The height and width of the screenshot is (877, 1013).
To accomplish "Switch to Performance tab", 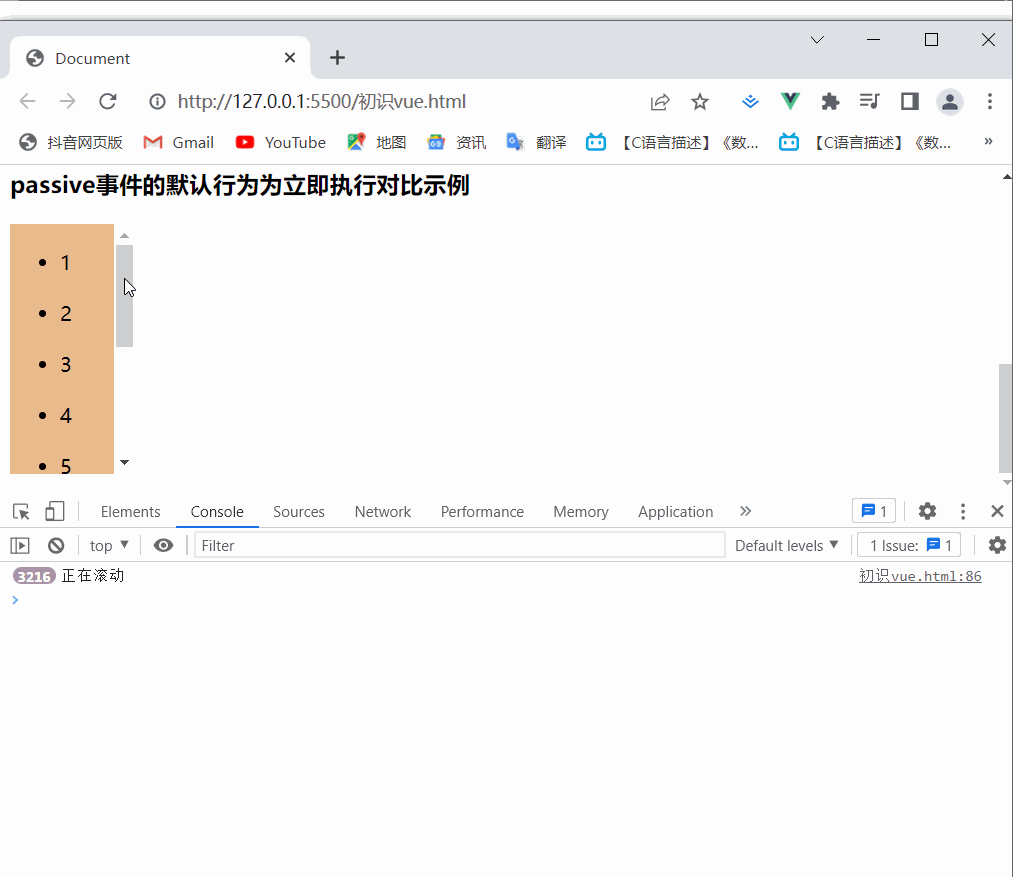I will pos(482,512).
